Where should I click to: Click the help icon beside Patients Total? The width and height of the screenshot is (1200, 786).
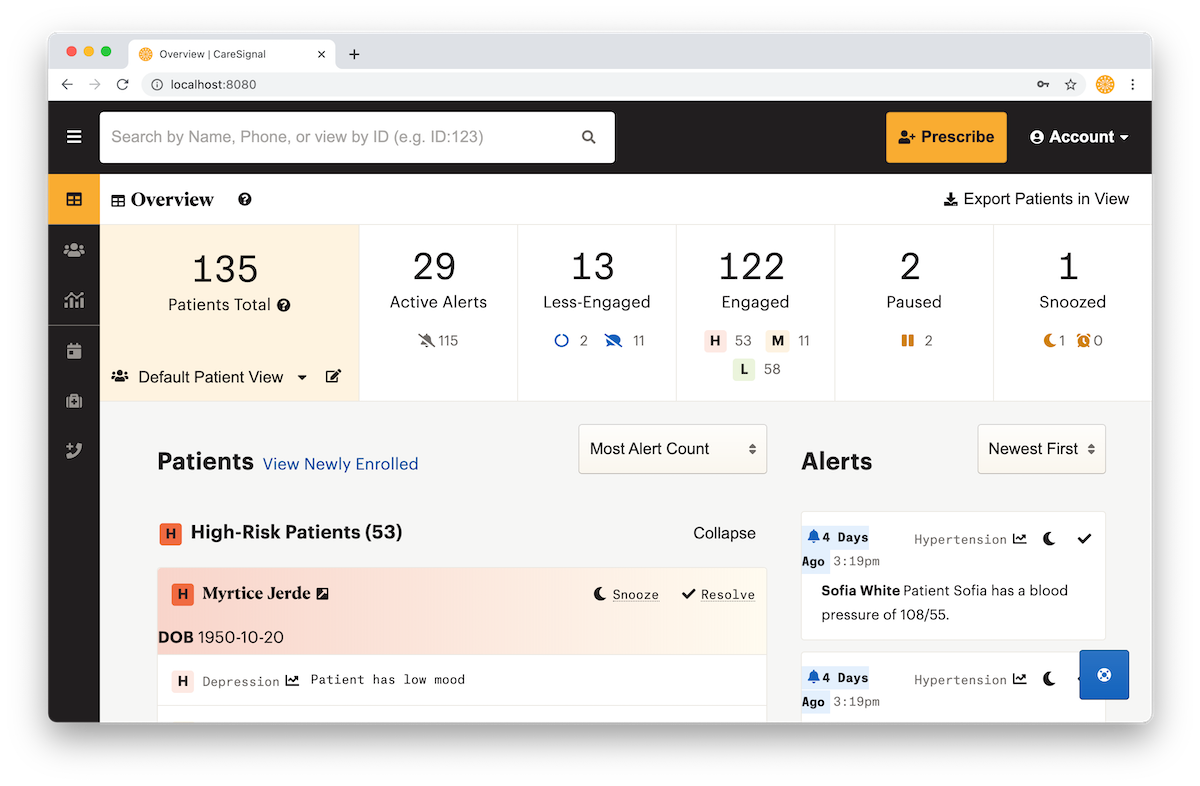(284, 305)
